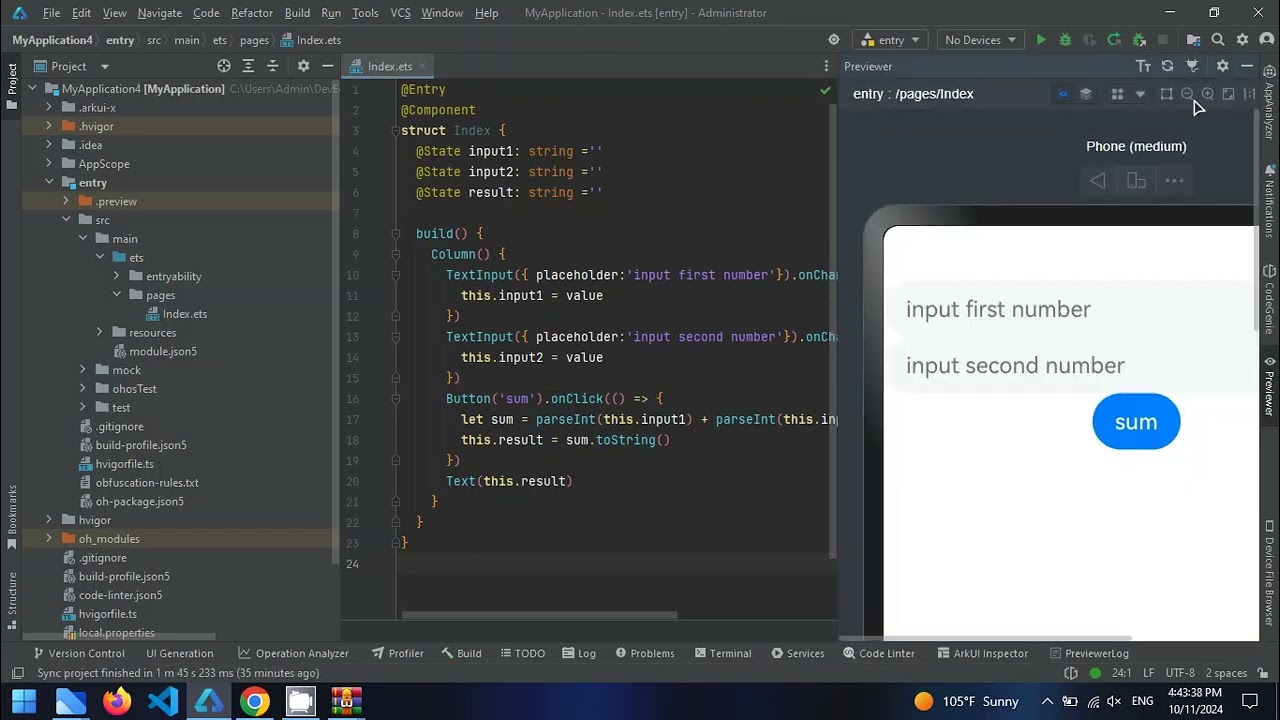
Task: Open the entry run configuration dropdown
Action: coord(891,40)
